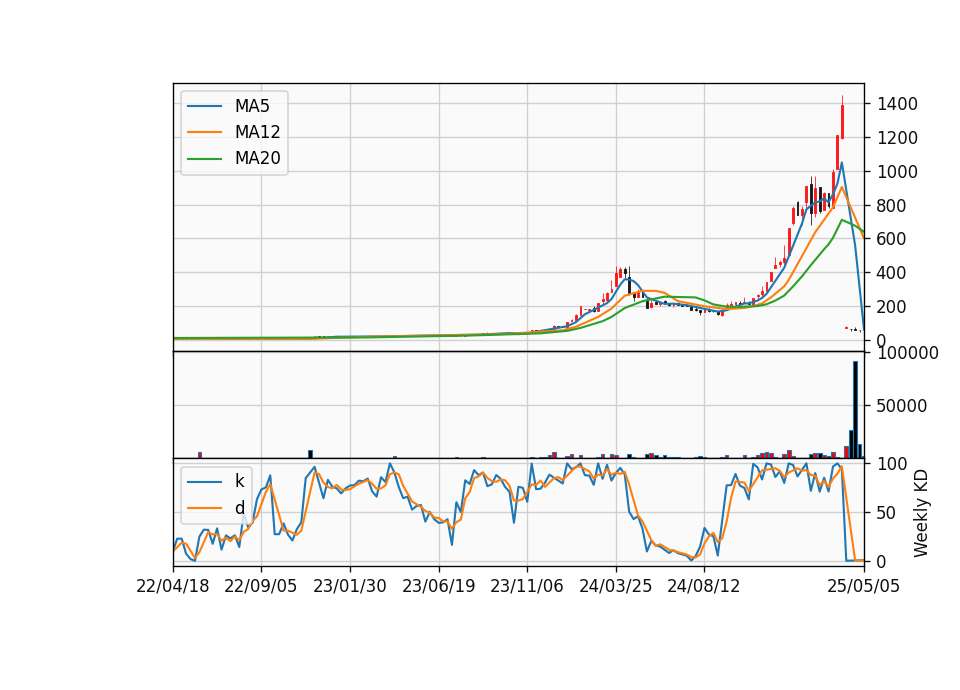This screenshot has width=960, height=690.
Task: Click the 23/01/30 date axis label
Action: (x=350, y=586)
